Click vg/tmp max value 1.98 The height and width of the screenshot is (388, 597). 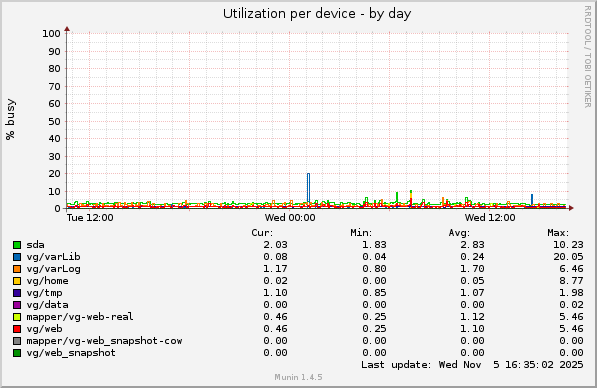tap(571, 293)
